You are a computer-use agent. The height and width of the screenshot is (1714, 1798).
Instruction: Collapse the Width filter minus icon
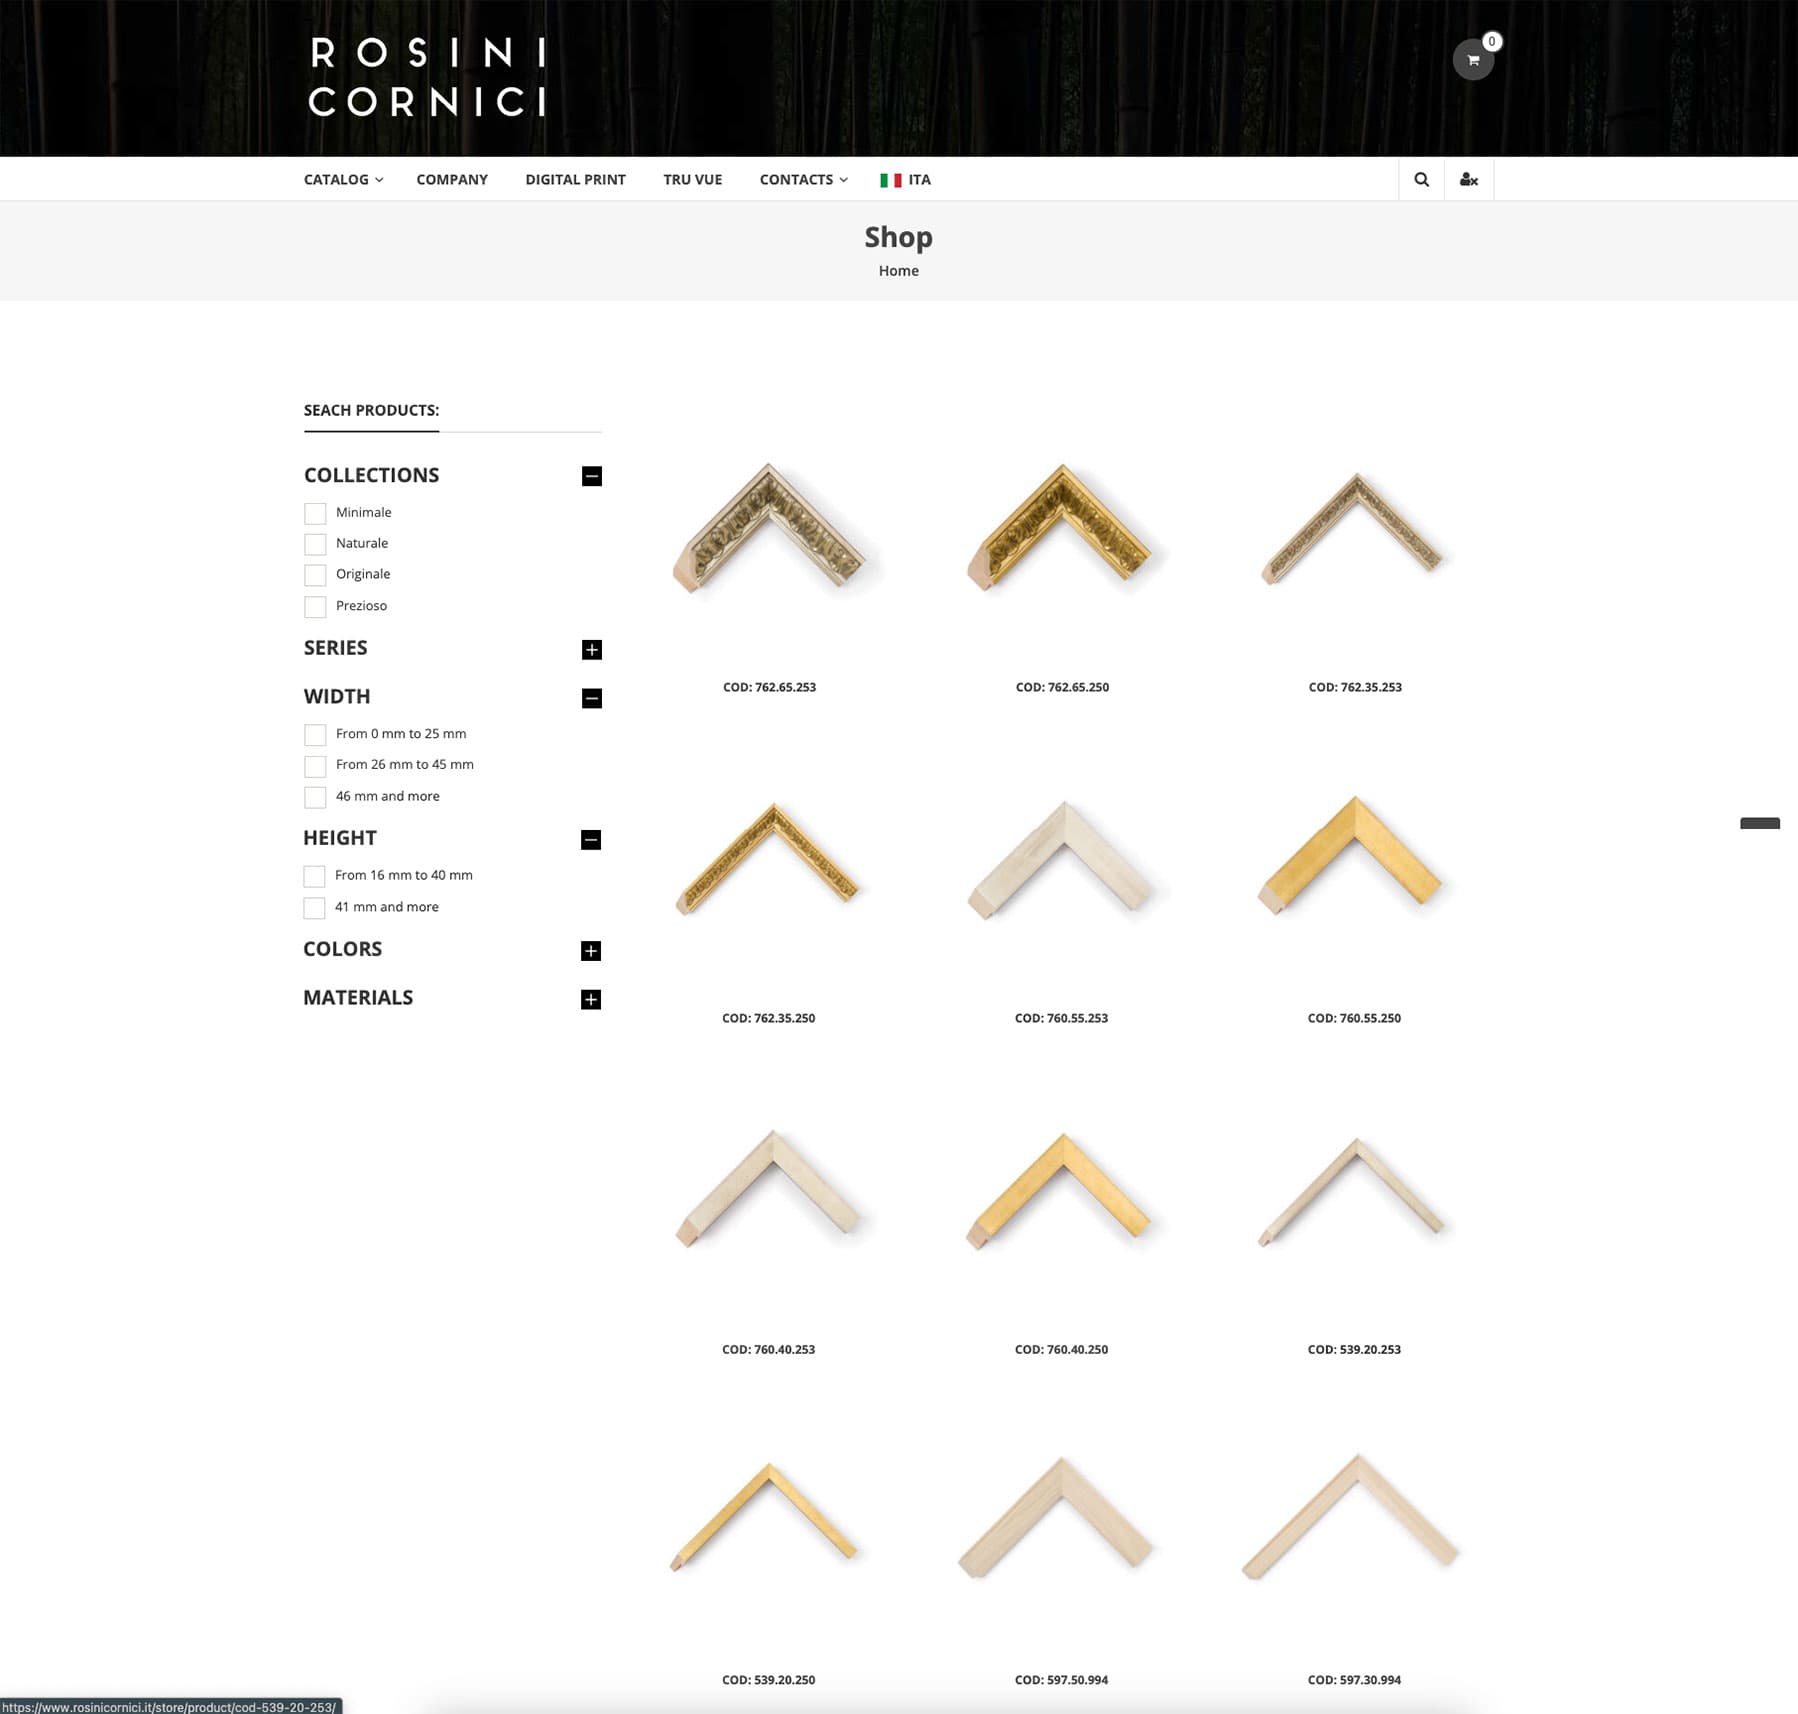pyautogui.click(x=591, y=698)
